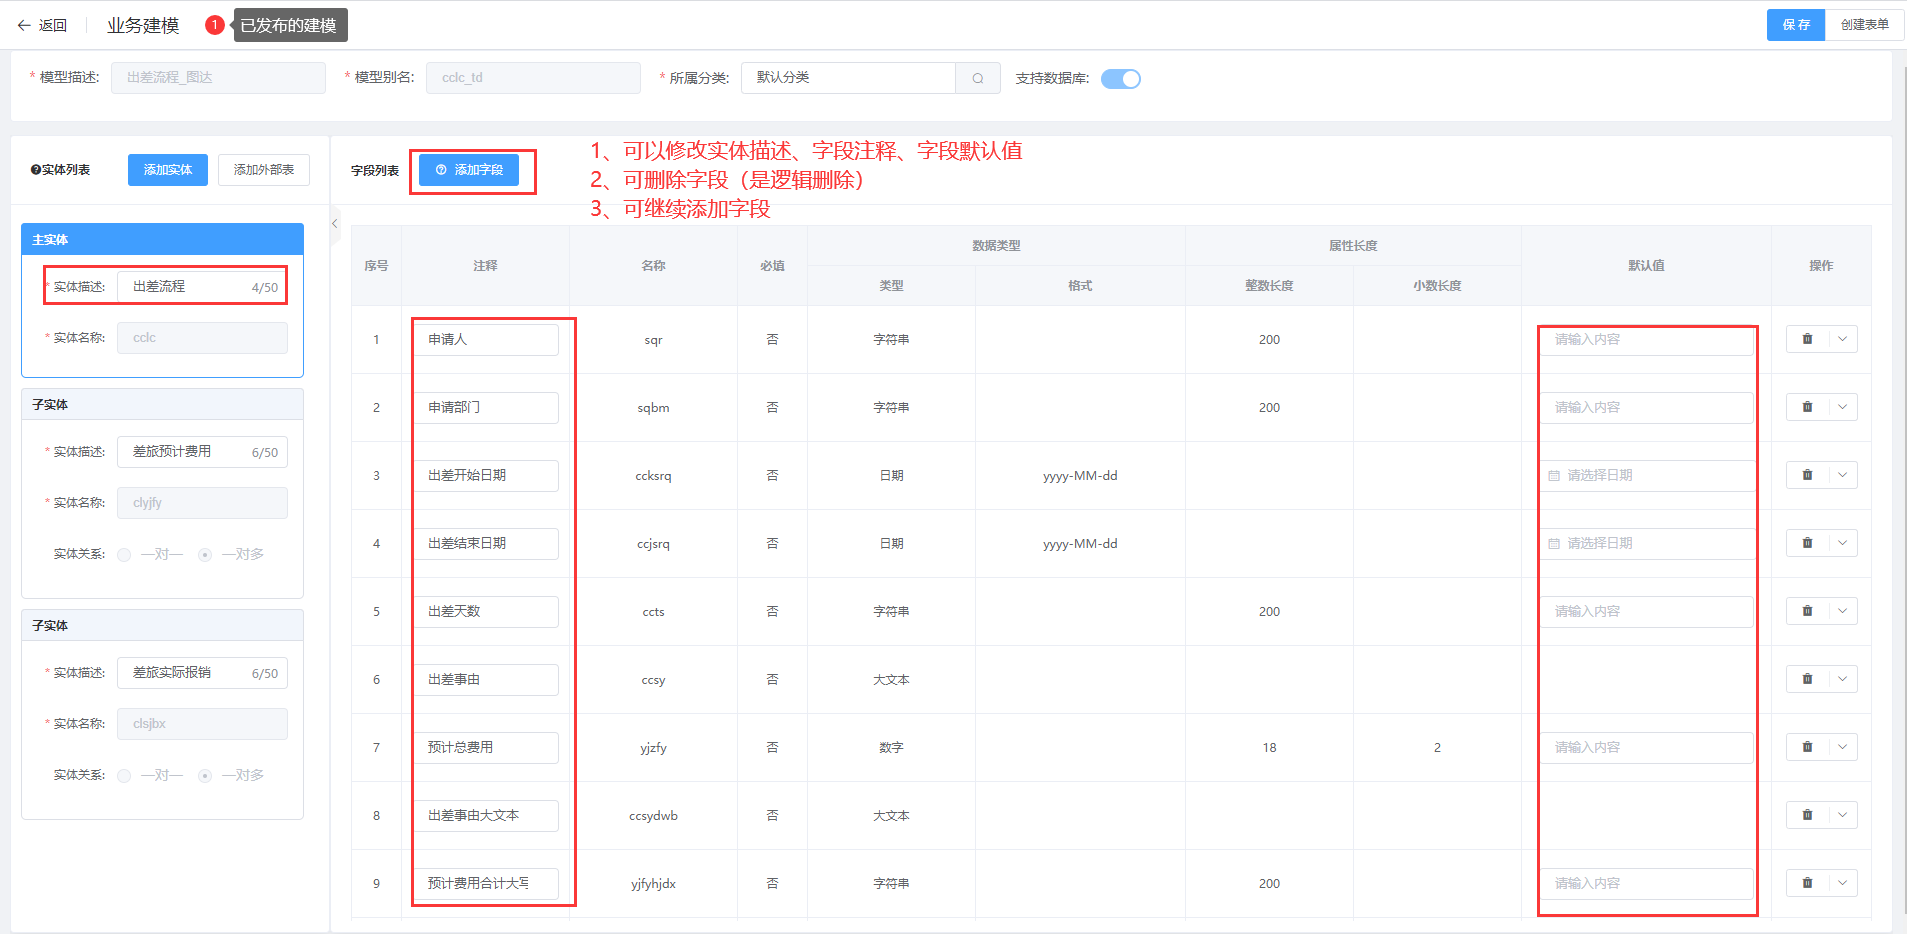Click the search icon beside 默认分类
Screen dimensions: 1907x934
click(978, 78)
